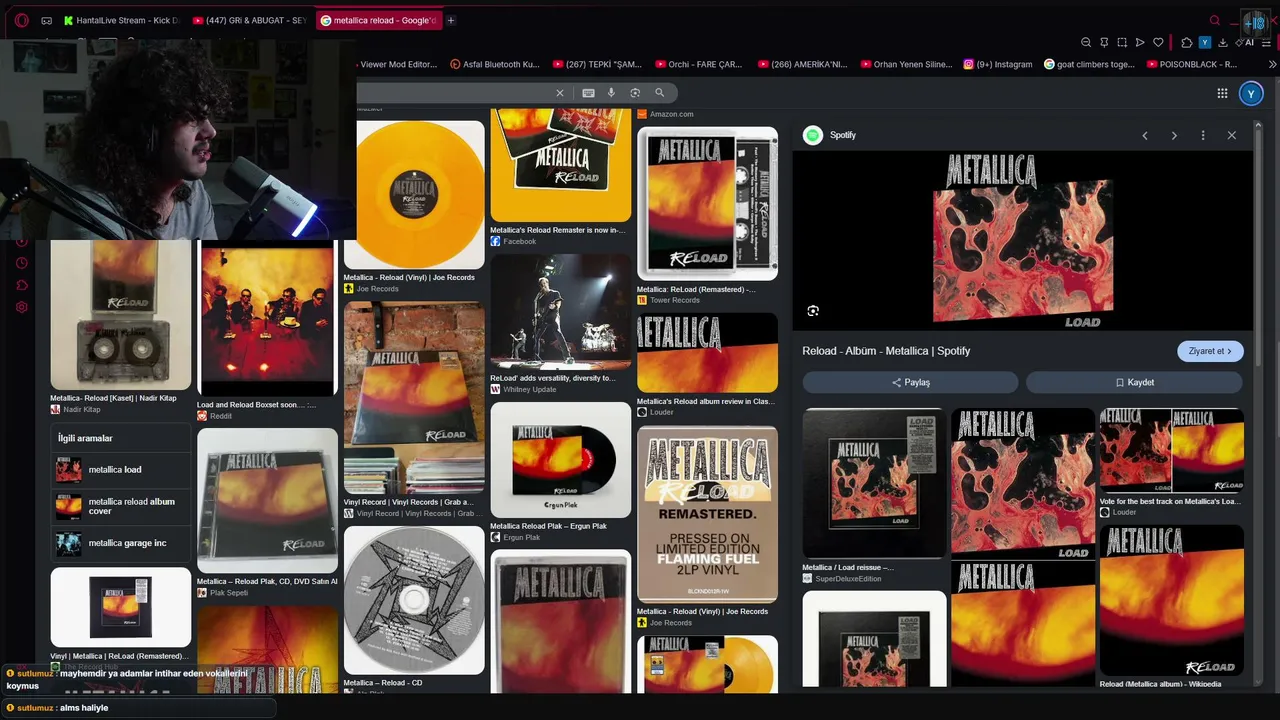Open more options in Spotify preview panel
The image size is (1280, 720).
[x=1203, y=135]
